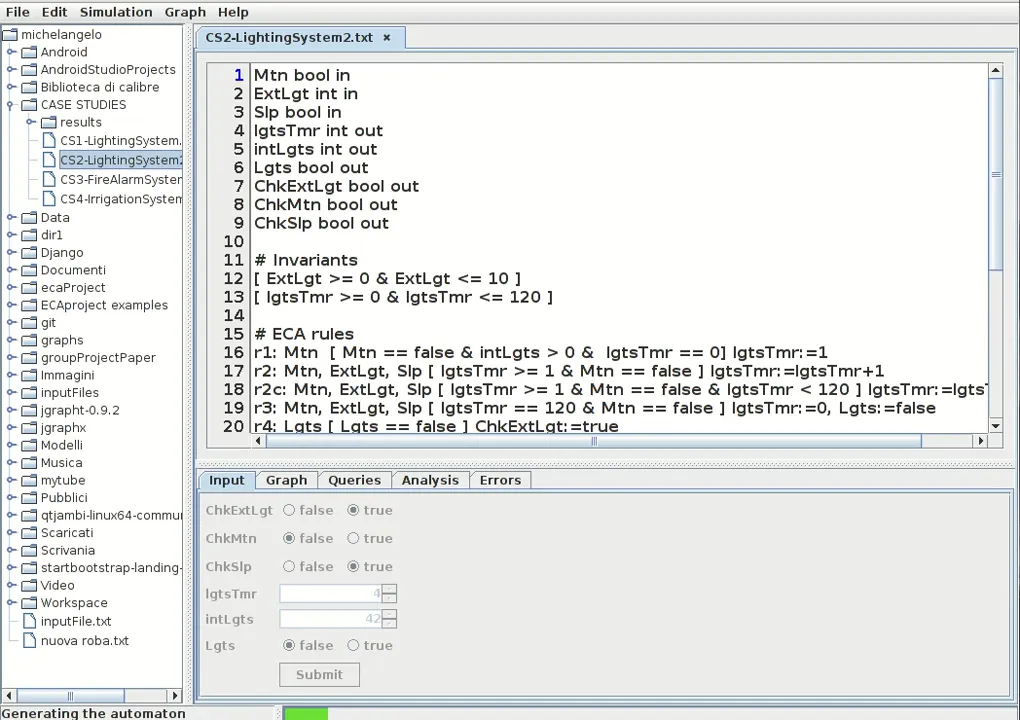Expand the Workspace folder node

pyautogui.click(x=11, y=602)
